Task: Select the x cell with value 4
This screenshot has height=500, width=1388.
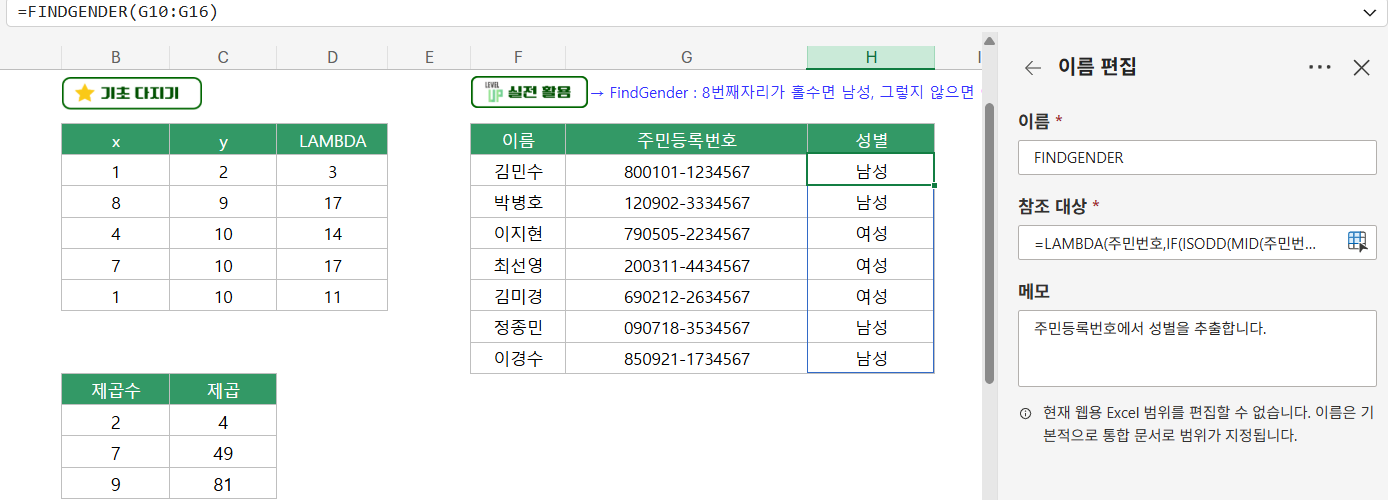Action: click(116, 233)
